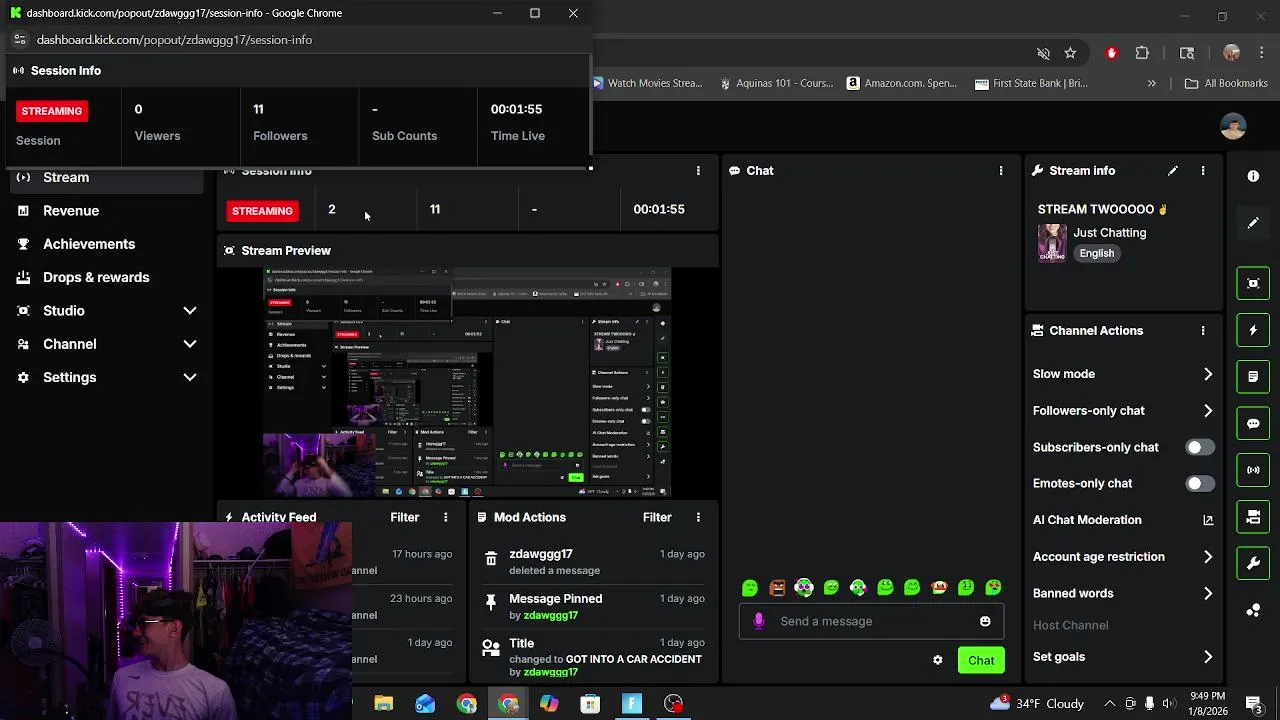Expand Followers-only chat options
This screenshot has height=720, width=1280.
coord(1208,411)
